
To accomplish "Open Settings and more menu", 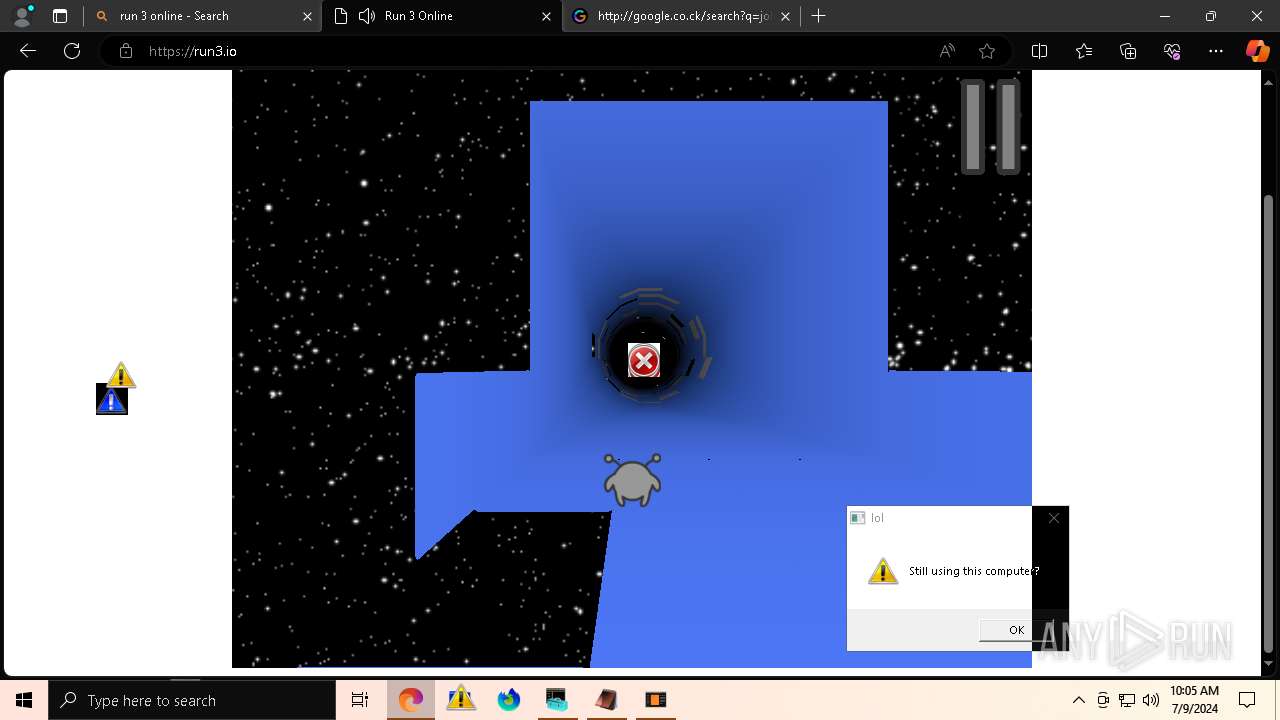I will click(1216, 51).
